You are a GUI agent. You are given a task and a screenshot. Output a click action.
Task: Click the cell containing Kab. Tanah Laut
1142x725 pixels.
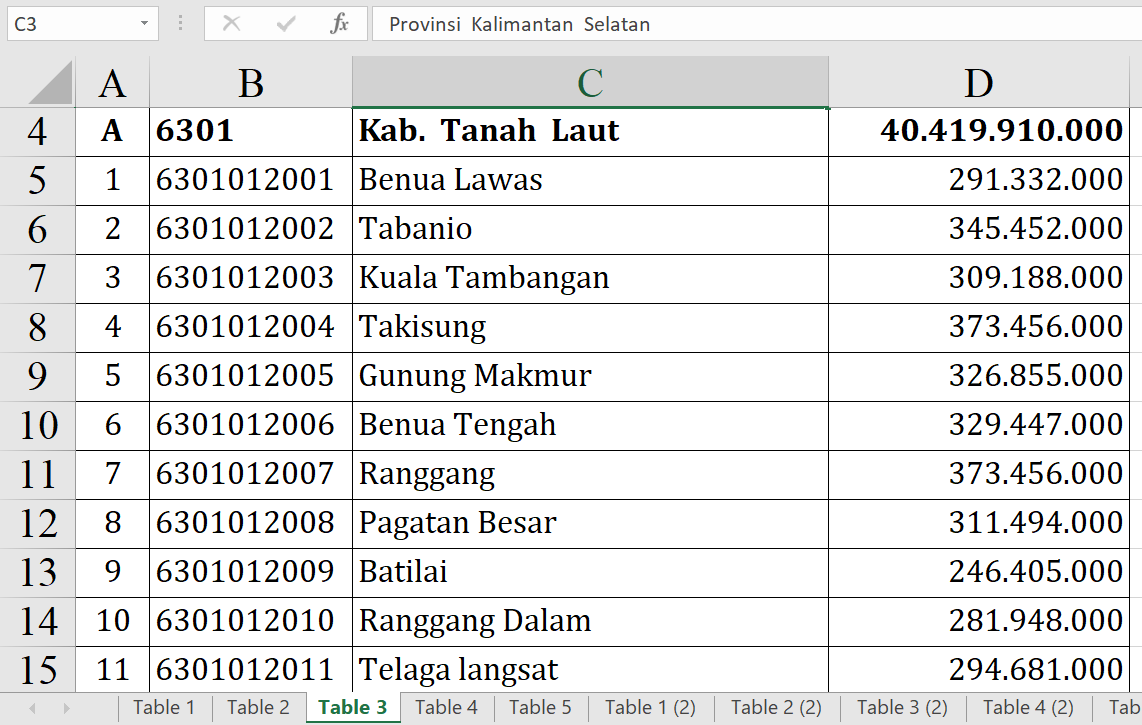point(590,131)
